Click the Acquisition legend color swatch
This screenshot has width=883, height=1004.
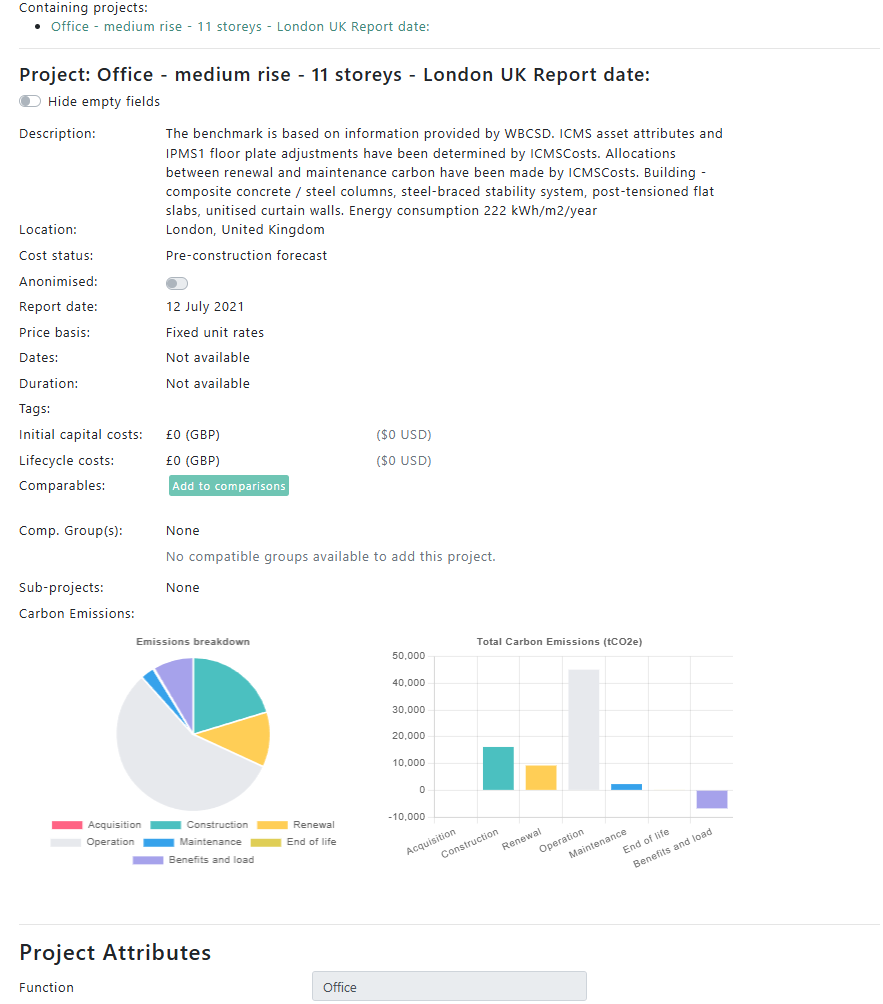pyautogui.click(x=67, y=825)
